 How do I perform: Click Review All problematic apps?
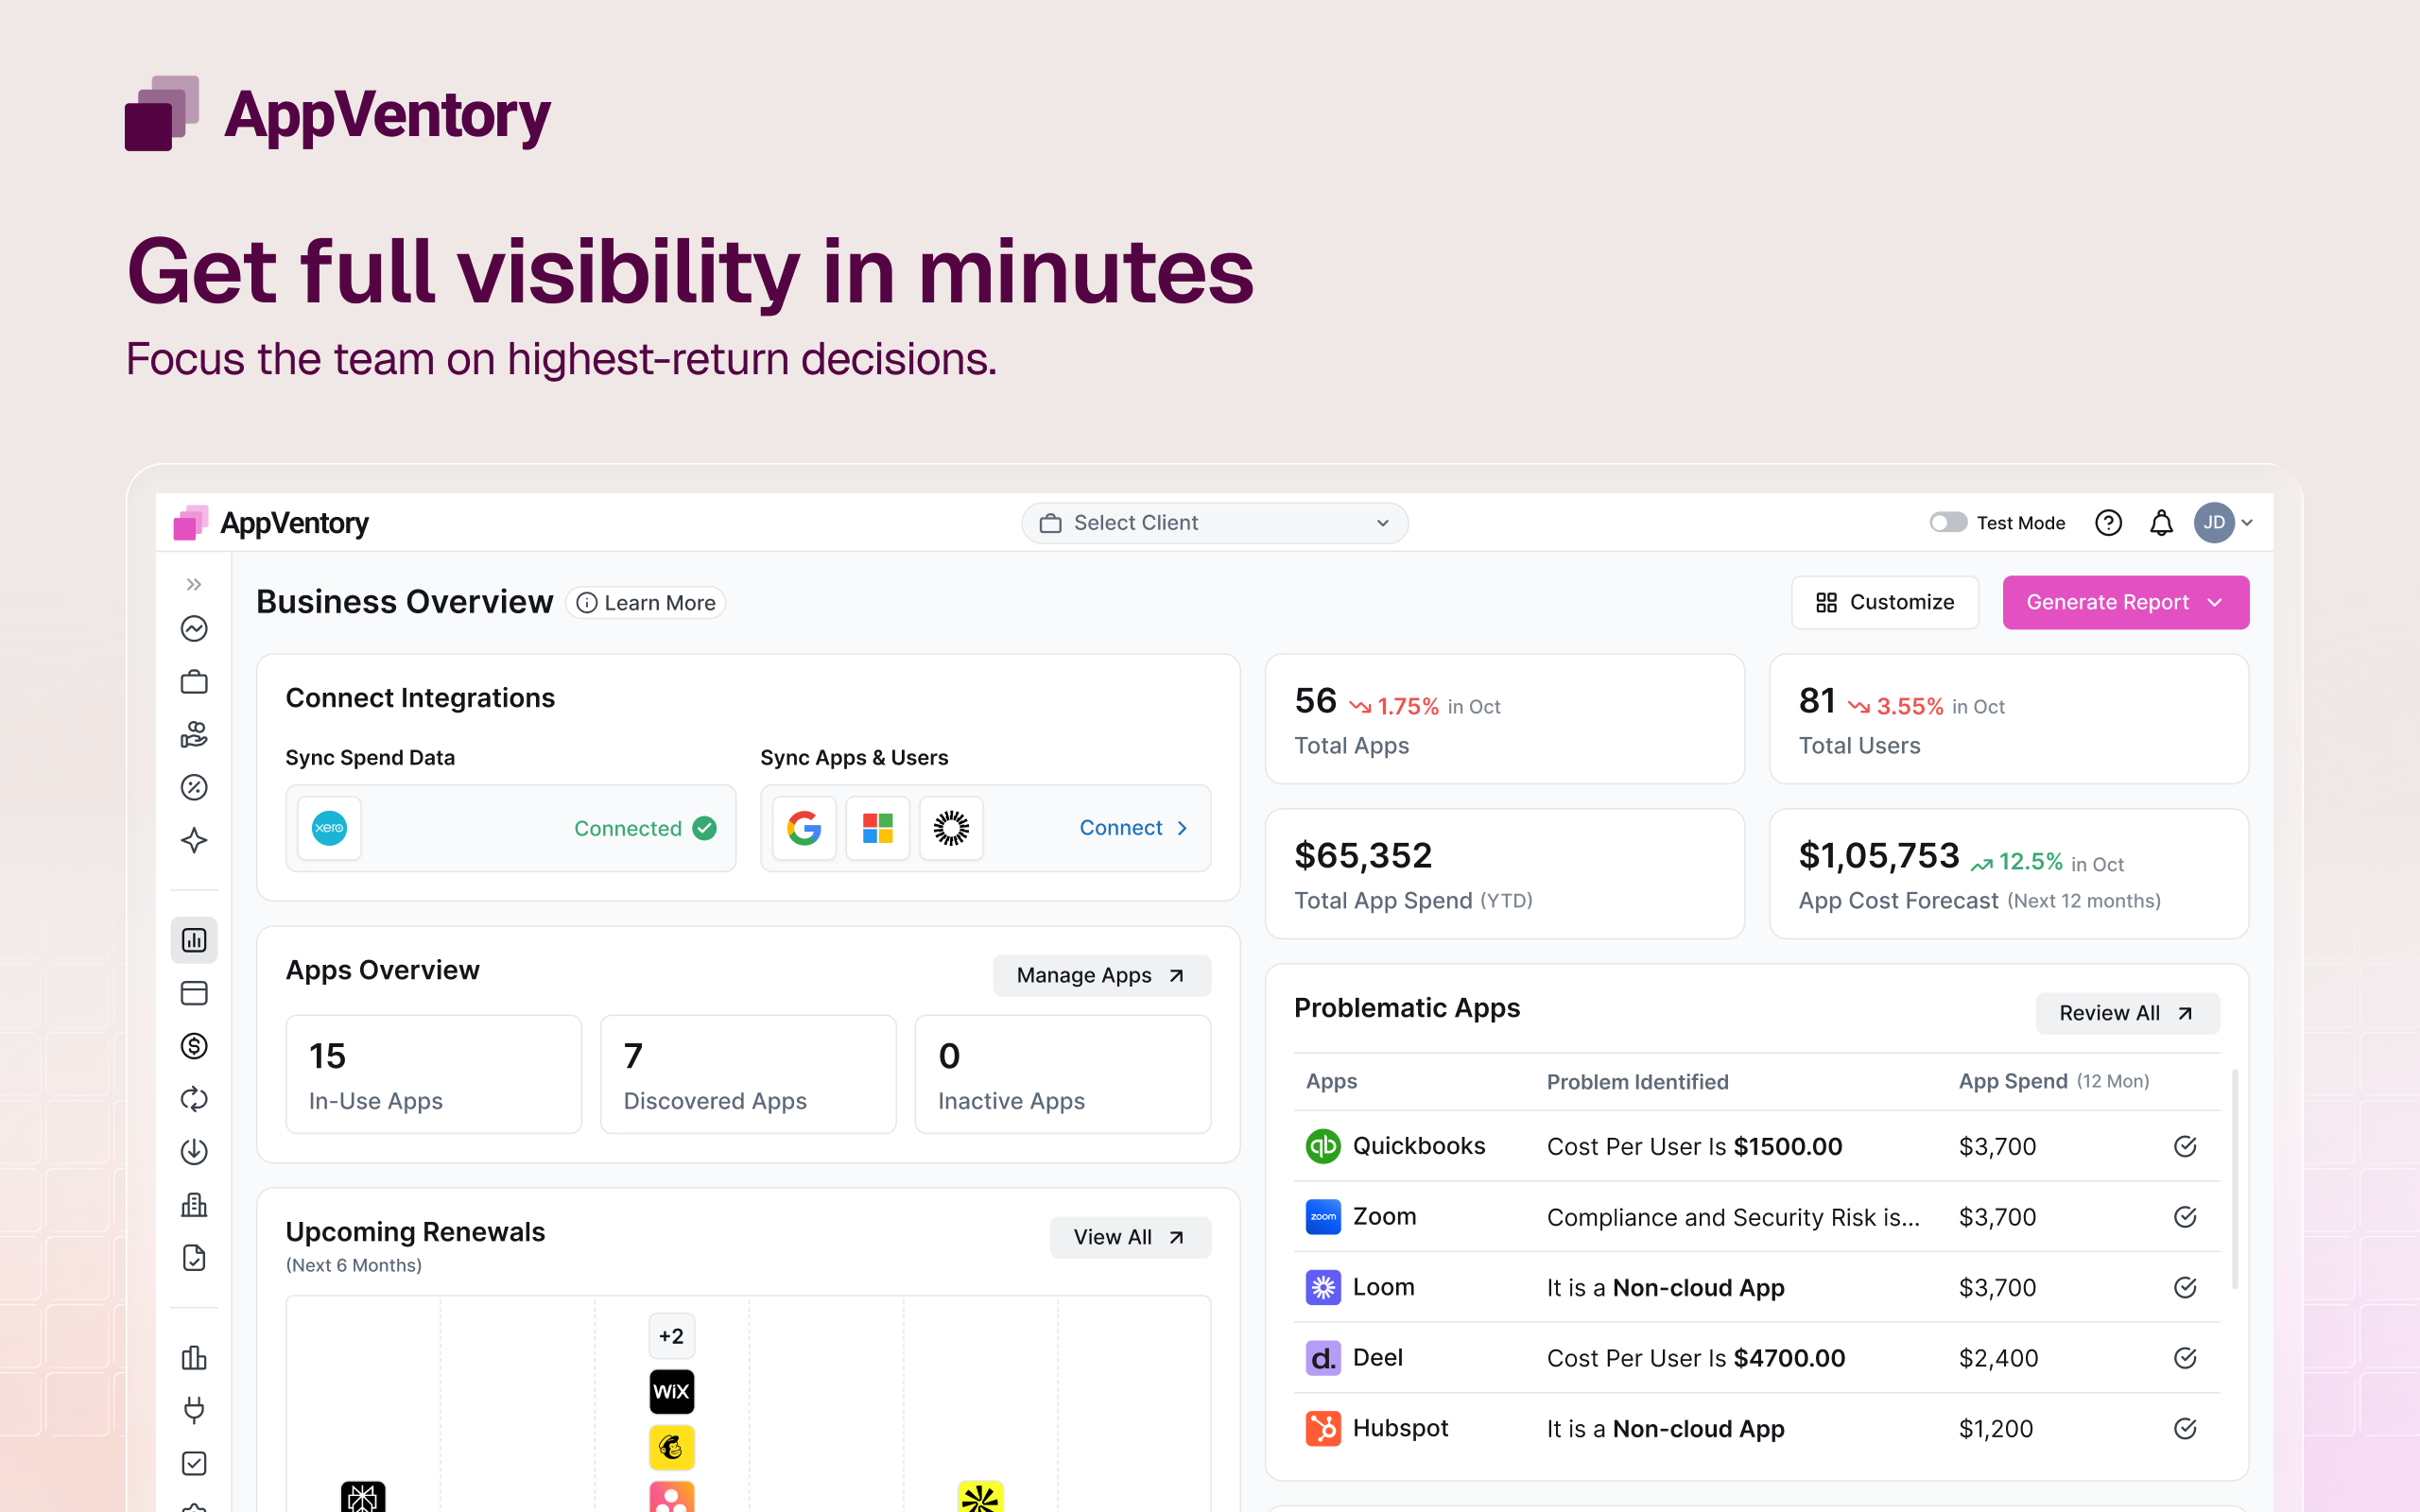tap(2127, 1013)
